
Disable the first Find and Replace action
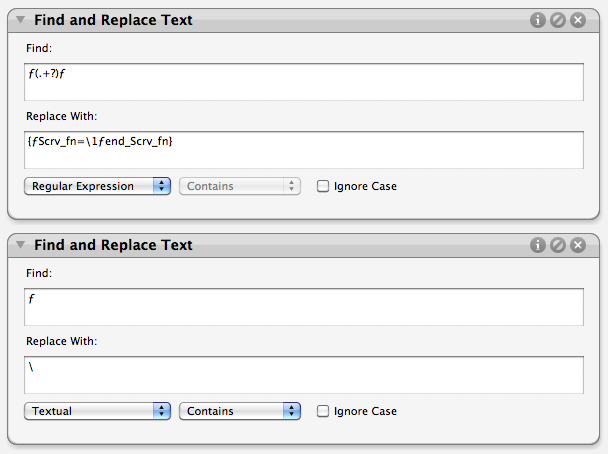pos(558,20)
